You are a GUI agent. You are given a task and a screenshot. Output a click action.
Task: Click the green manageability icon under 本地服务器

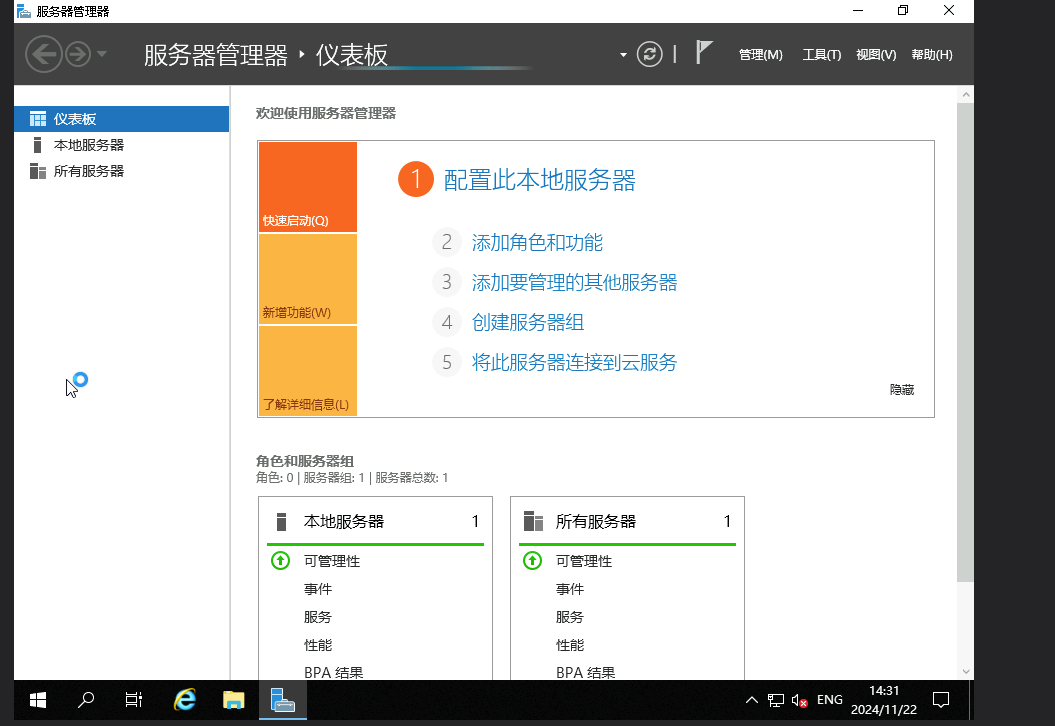281,561
